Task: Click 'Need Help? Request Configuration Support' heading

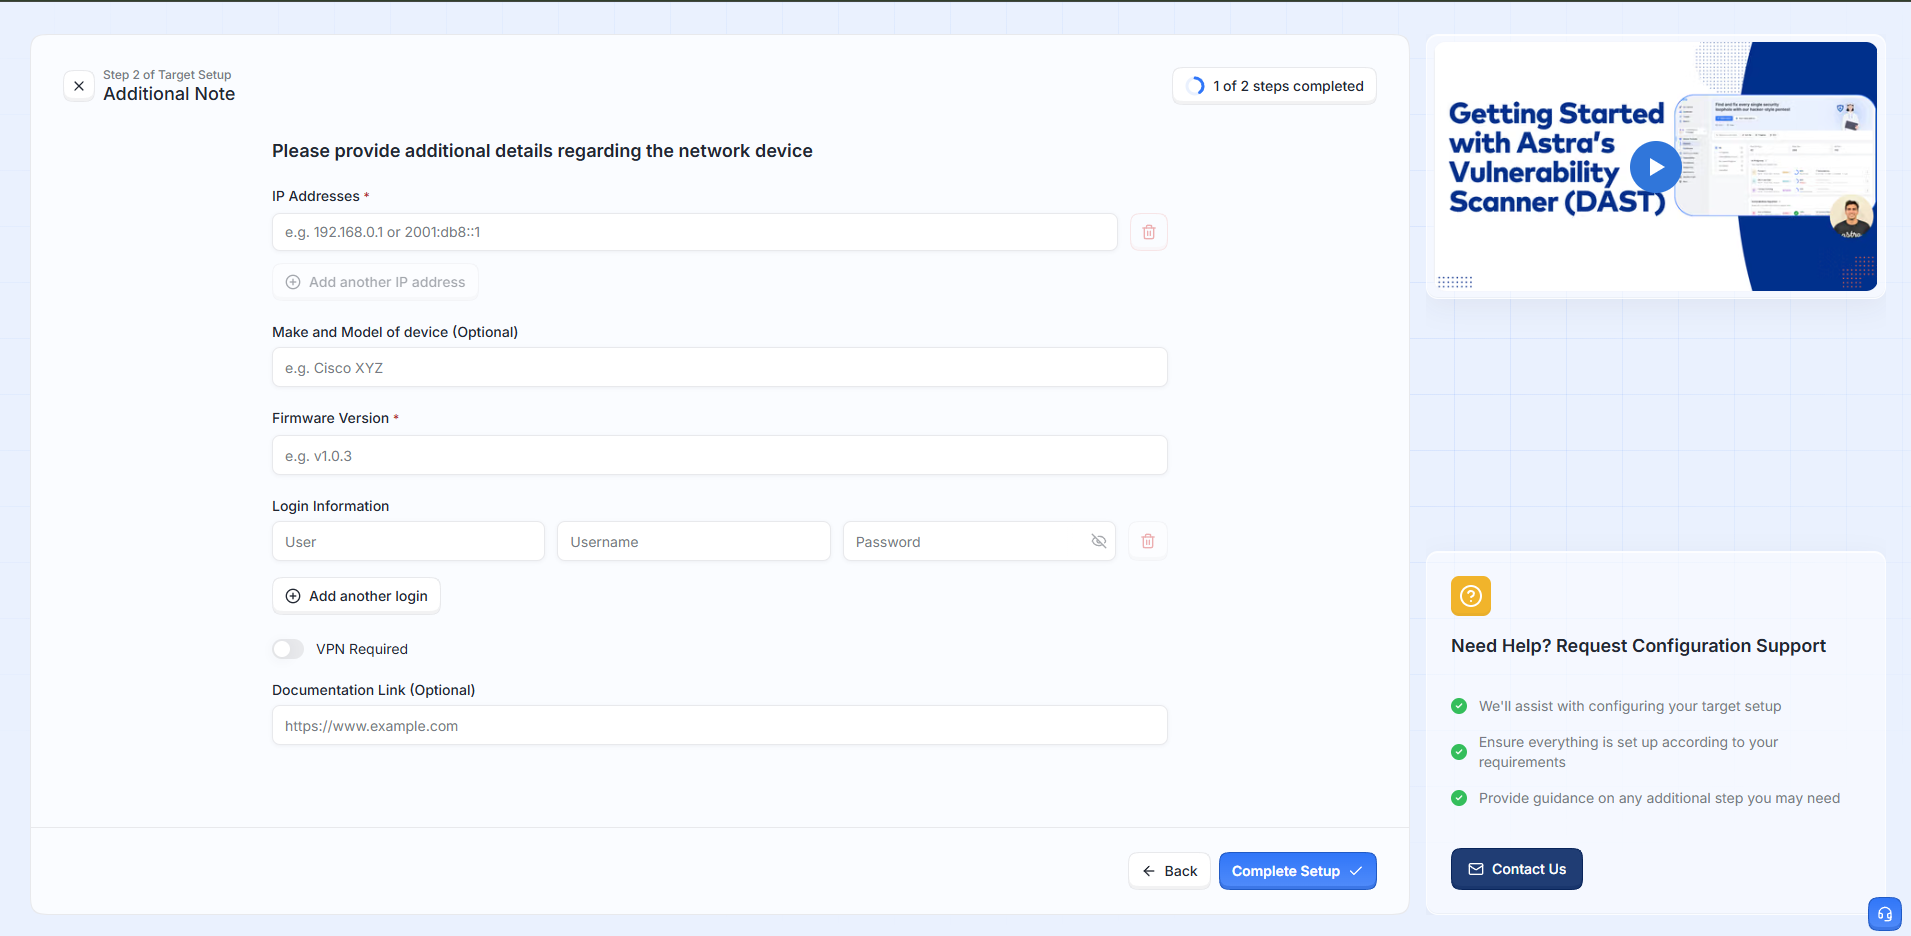Action: pos(1638,646)
